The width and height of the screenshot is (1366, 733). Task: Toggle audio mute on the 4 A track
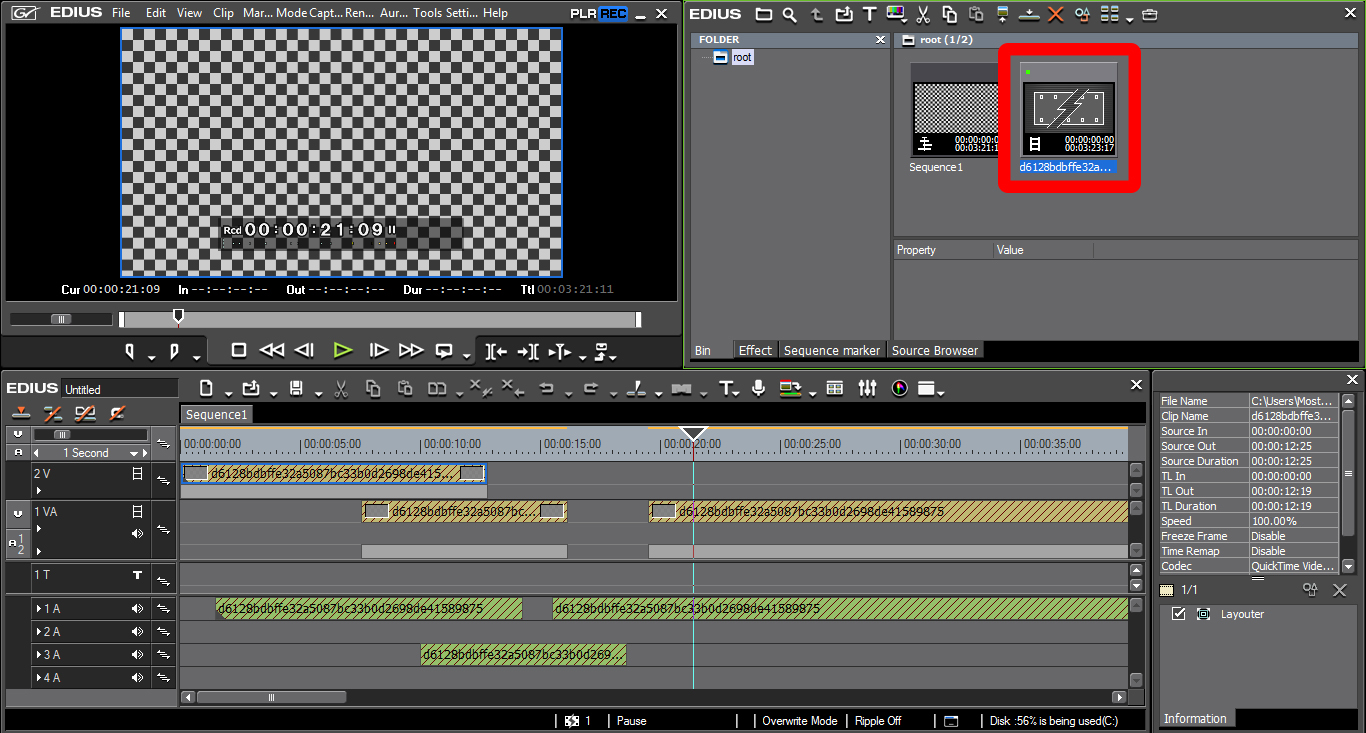(138, 678)
